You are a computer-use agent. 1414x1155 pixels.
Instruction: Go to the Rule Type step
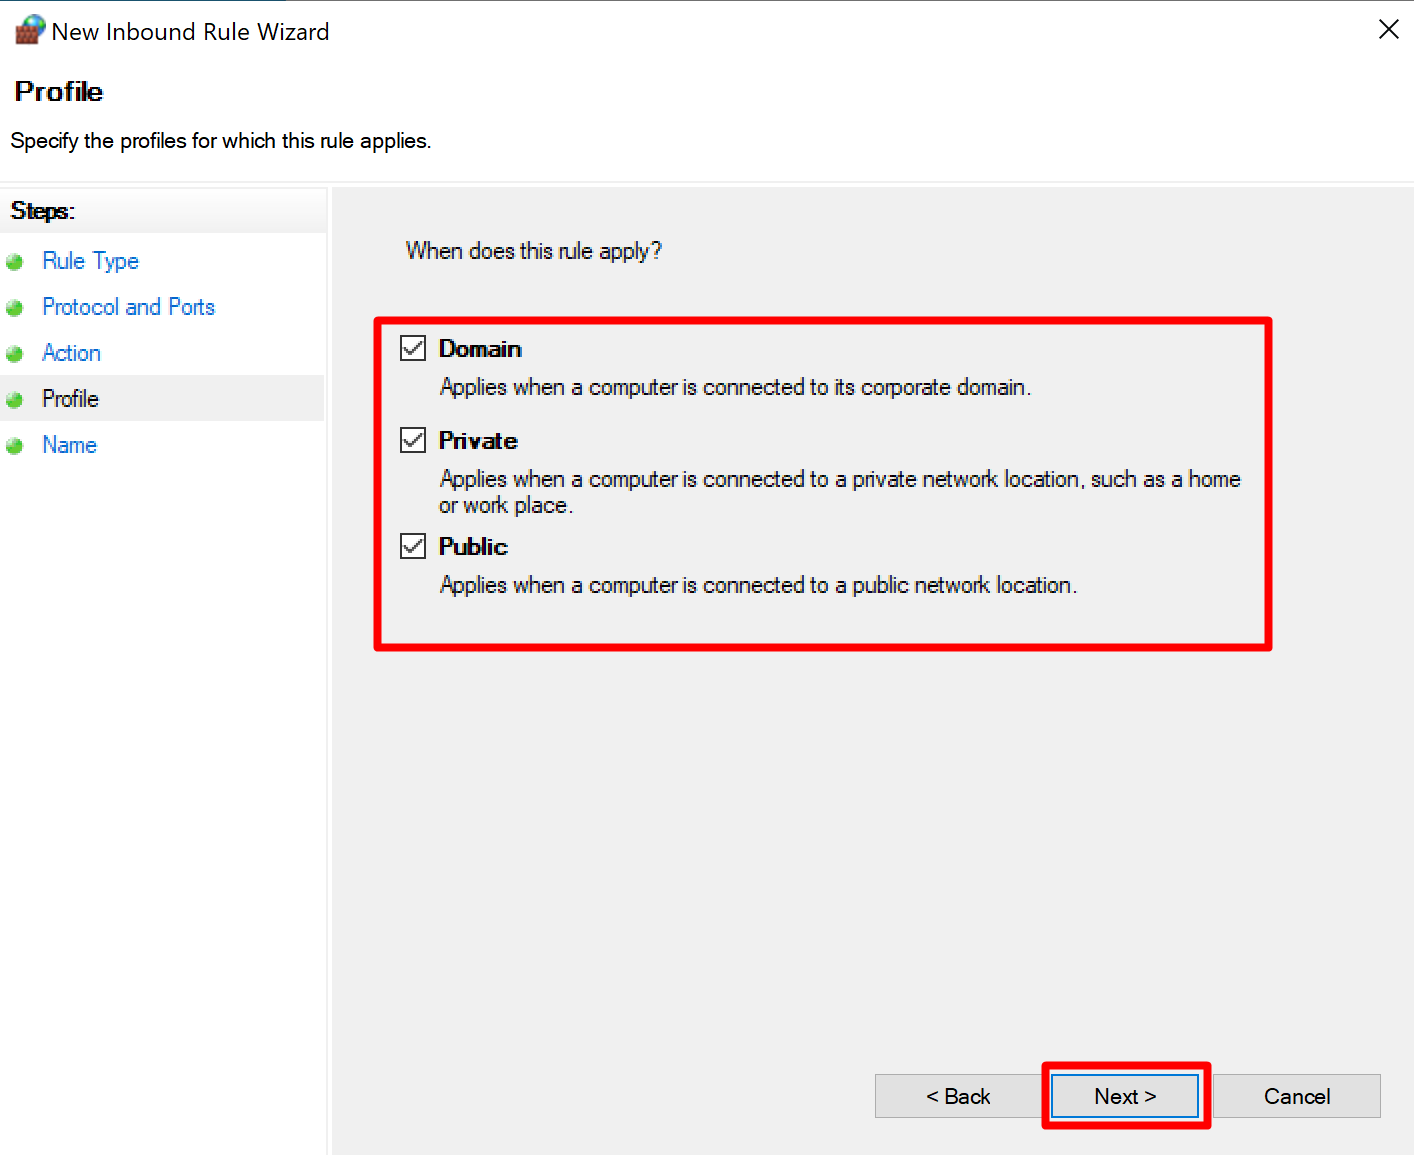point(90,261)
